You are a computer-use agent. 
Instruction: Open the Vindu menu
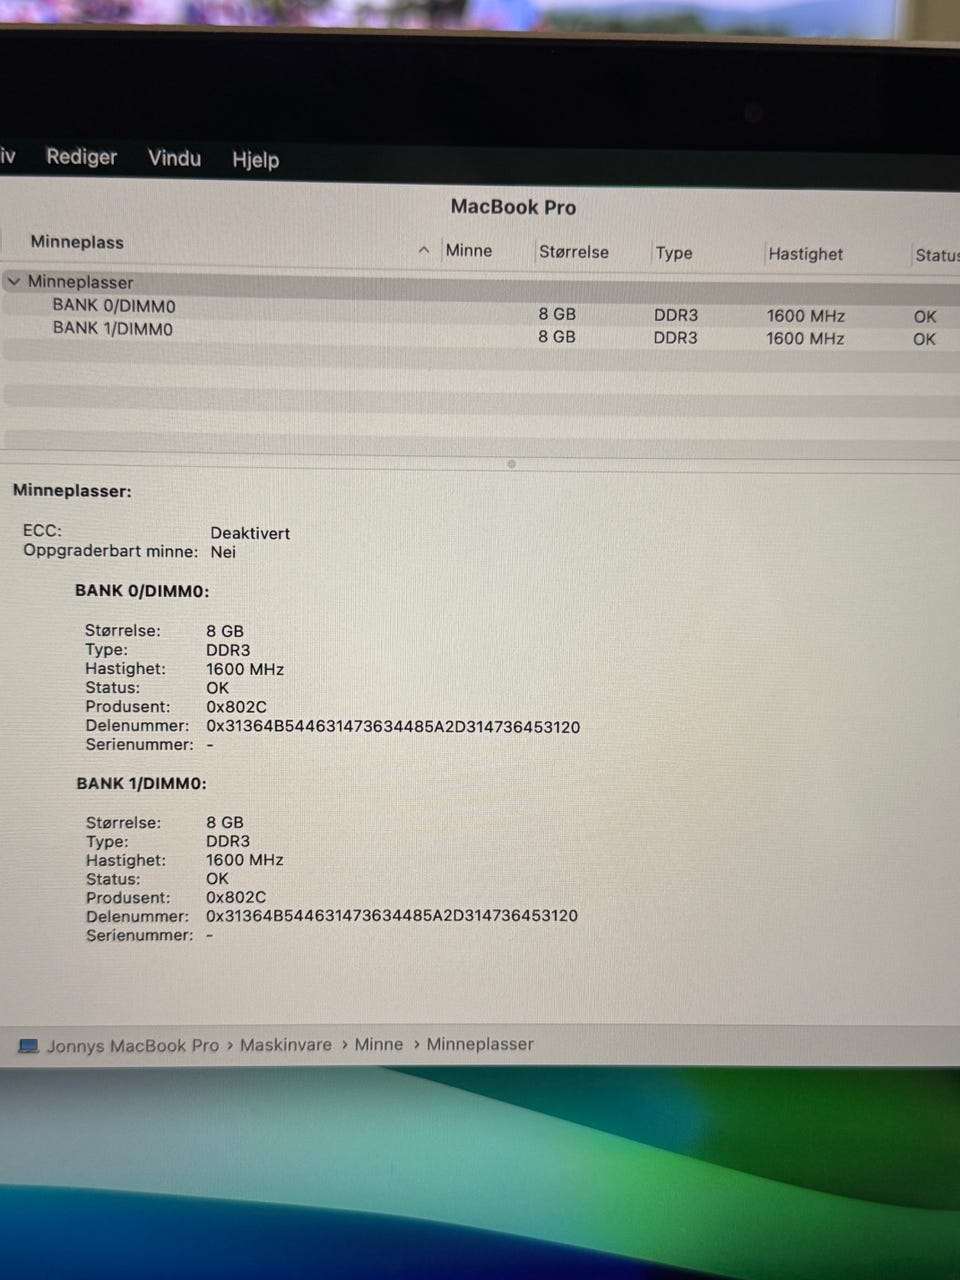174,158
